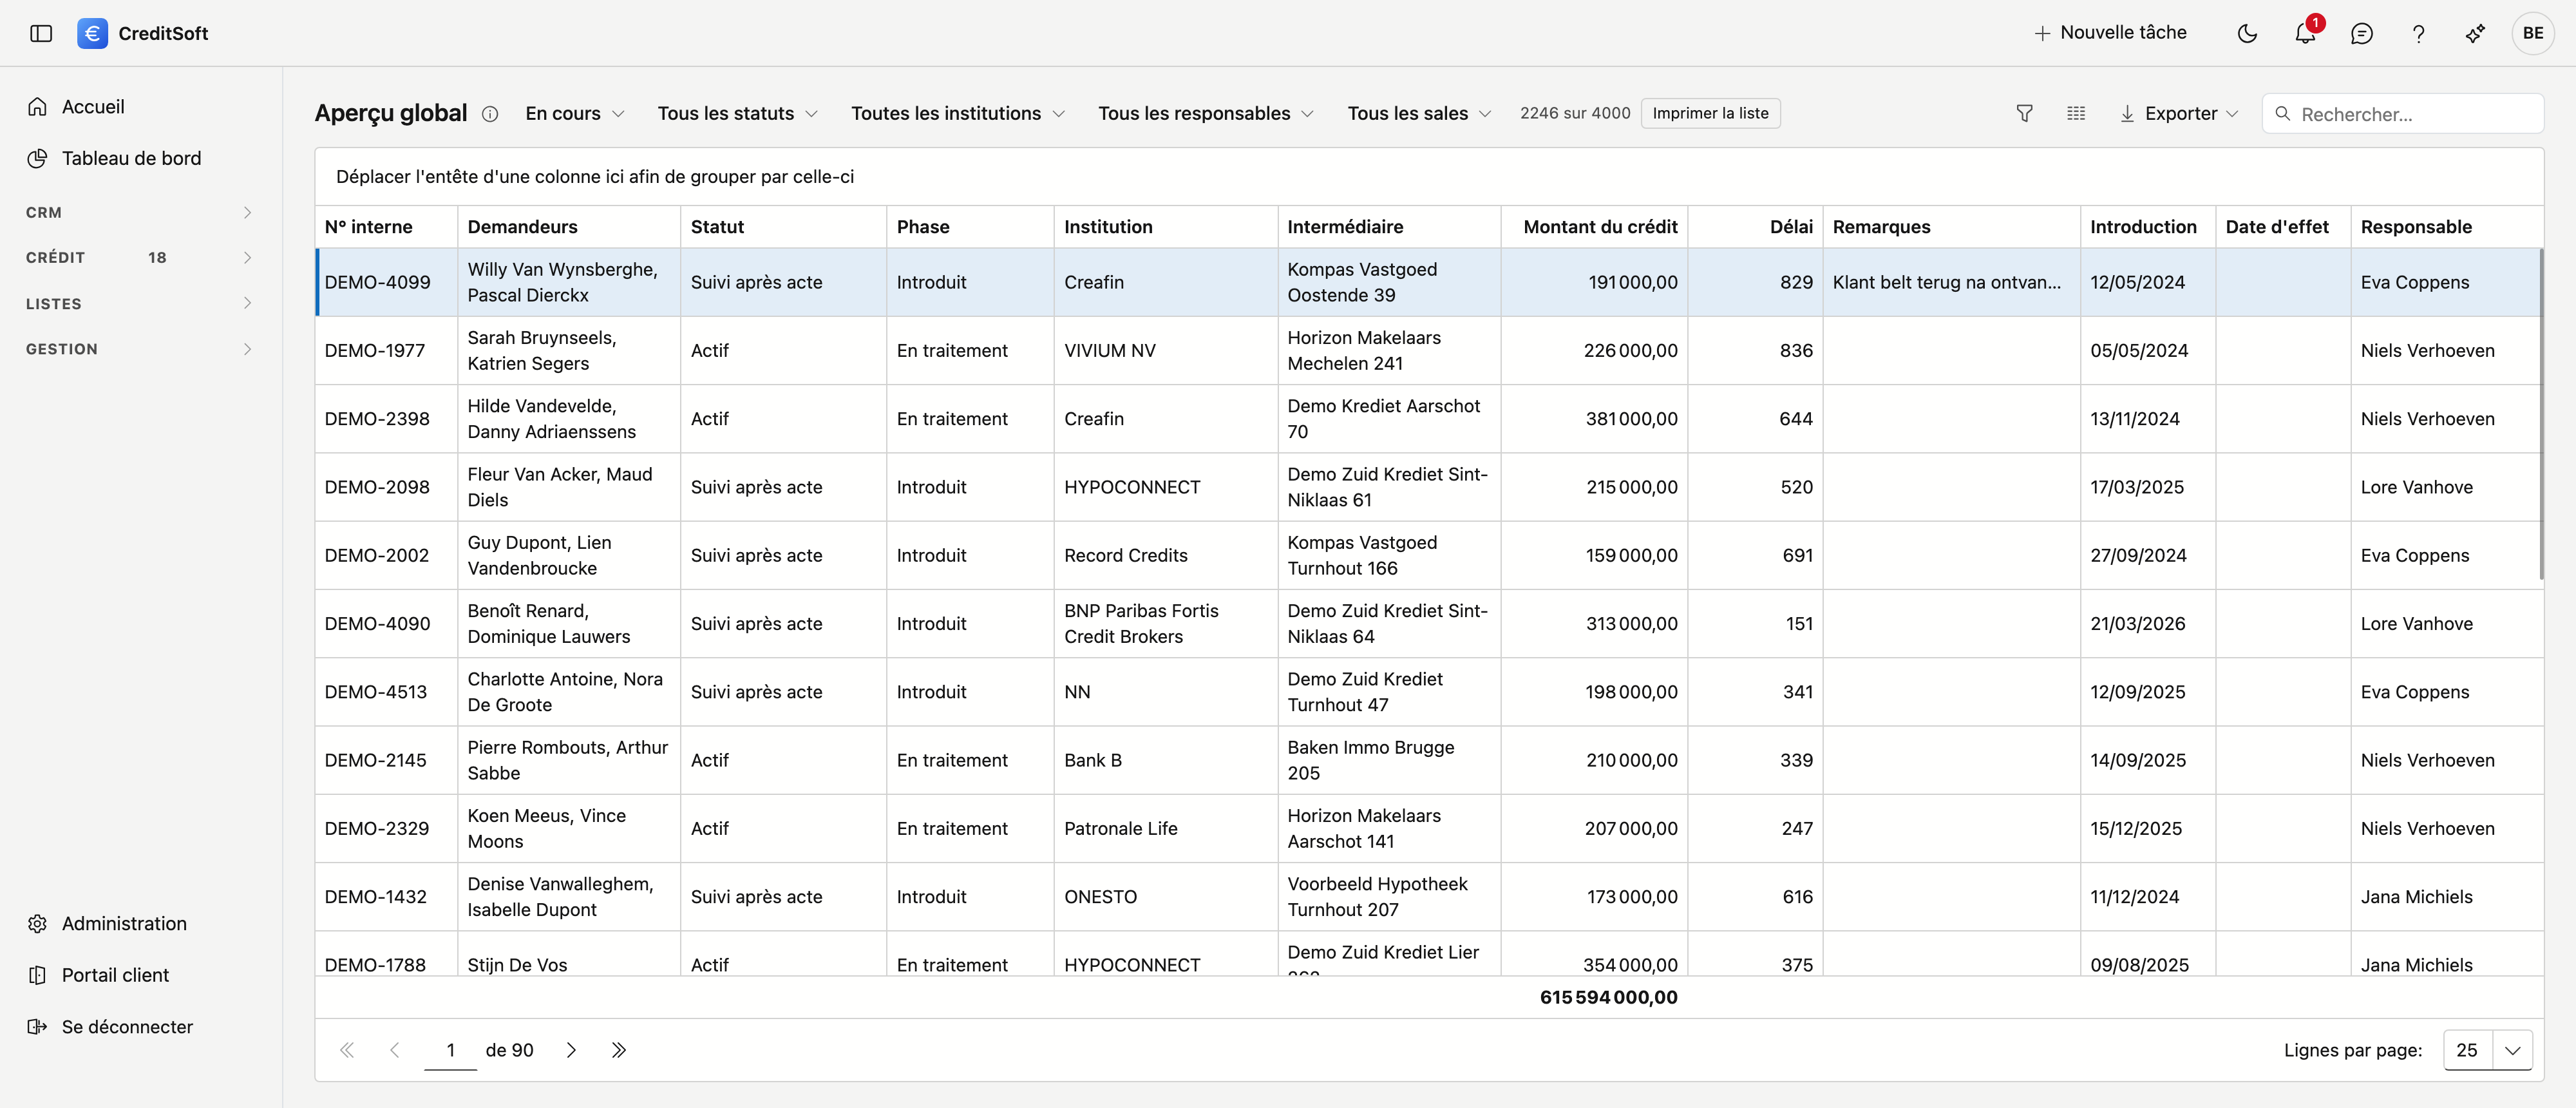Sort by Montant du crédit column header
This screenshot has width=2576, height=1108.
click(1594, 227)
